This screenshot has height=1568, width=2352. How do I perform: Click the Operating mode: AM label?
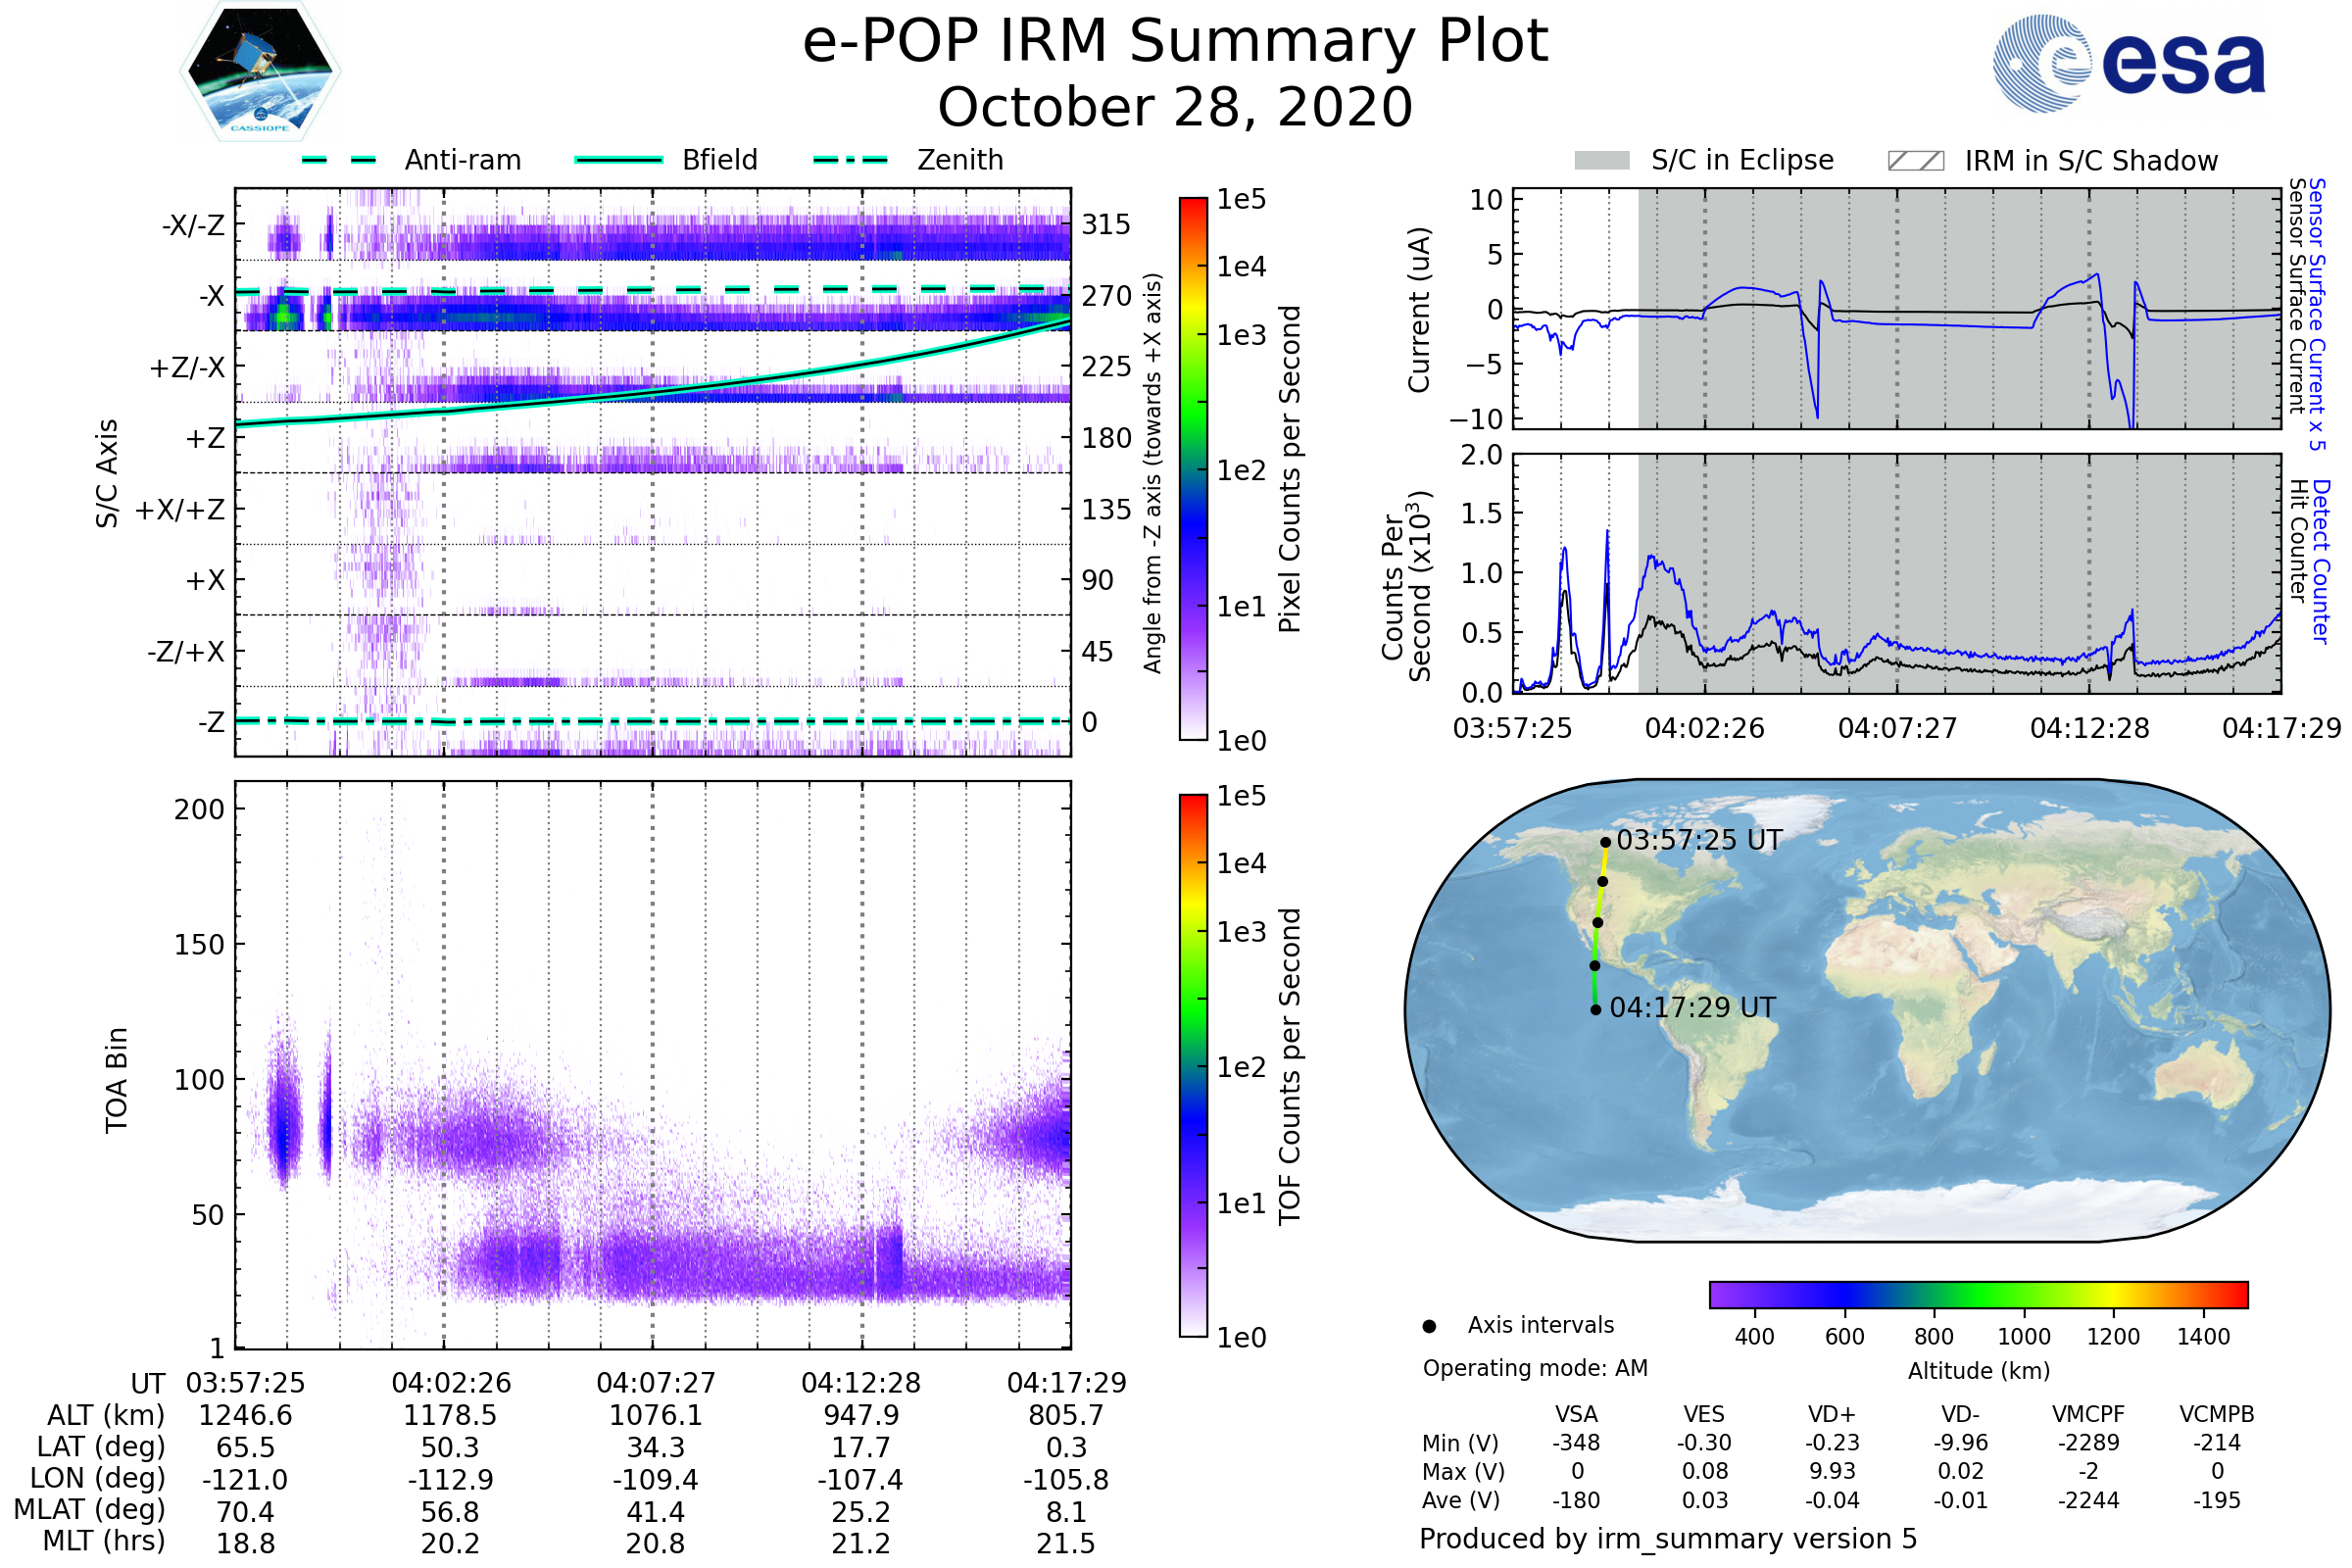[x=1535, y=1368]
